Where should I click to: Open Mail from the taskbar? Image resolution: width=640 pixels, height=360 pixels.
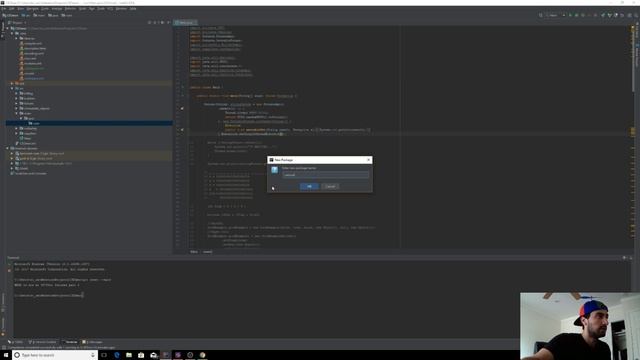[153, 355]
